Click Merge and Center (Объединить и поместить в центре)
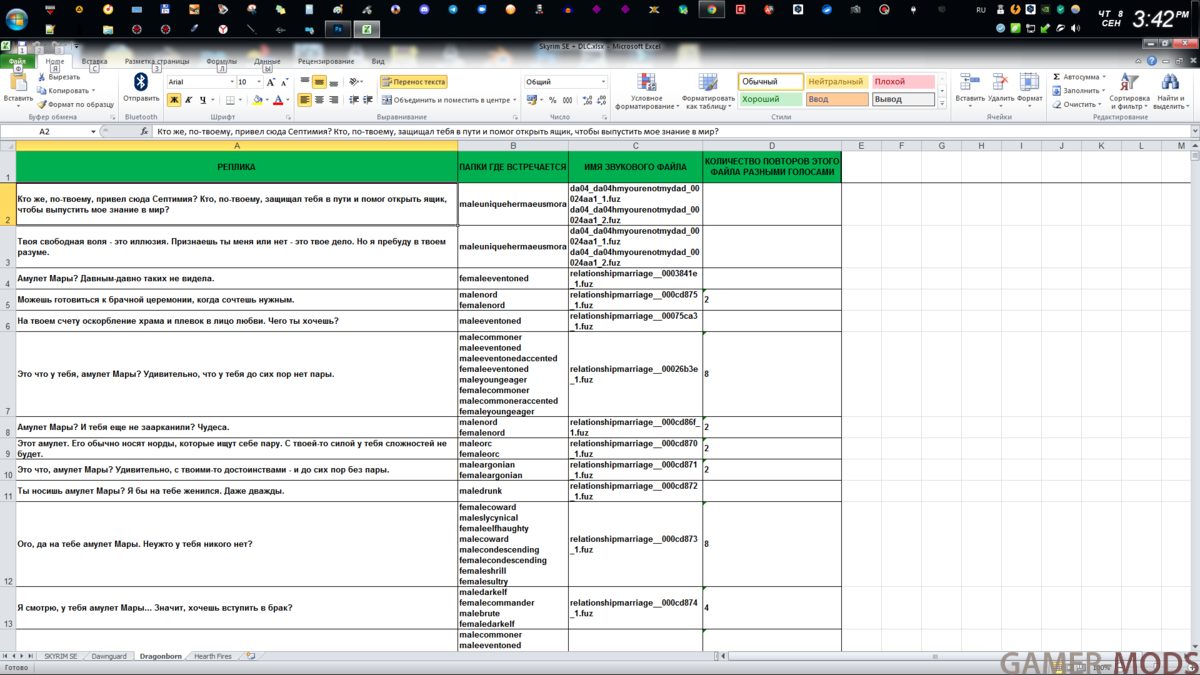1200x675 pixels. tap(446, 100)
